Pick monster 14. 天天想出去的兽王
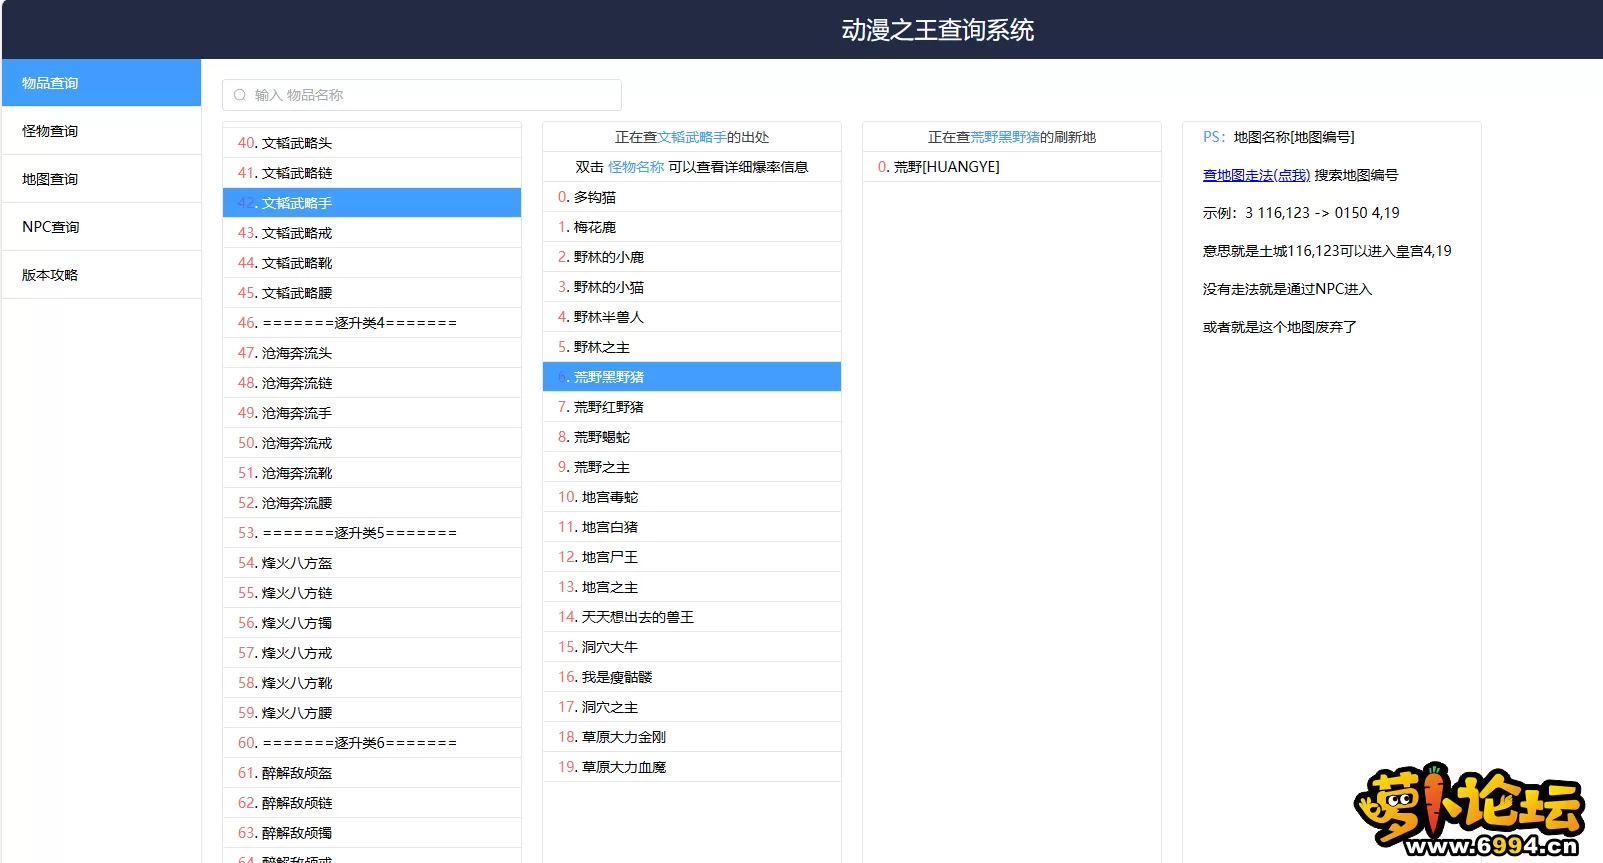Screen dimensions: 1603x863 [x=692, y=617]
